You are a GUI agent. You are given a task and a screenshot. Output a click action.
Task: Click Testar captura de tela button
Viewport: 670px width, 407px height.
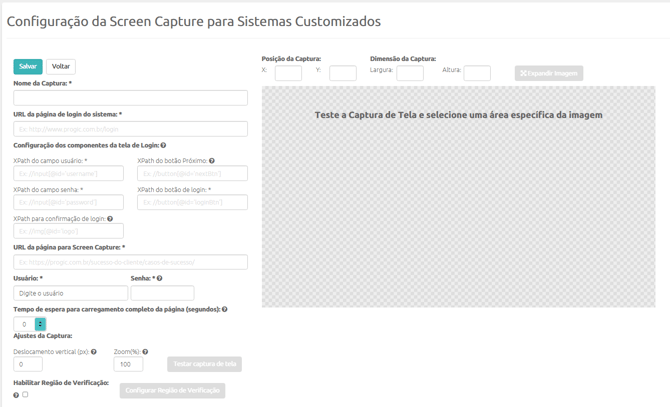pyautogui.click(x=204, y=364)
